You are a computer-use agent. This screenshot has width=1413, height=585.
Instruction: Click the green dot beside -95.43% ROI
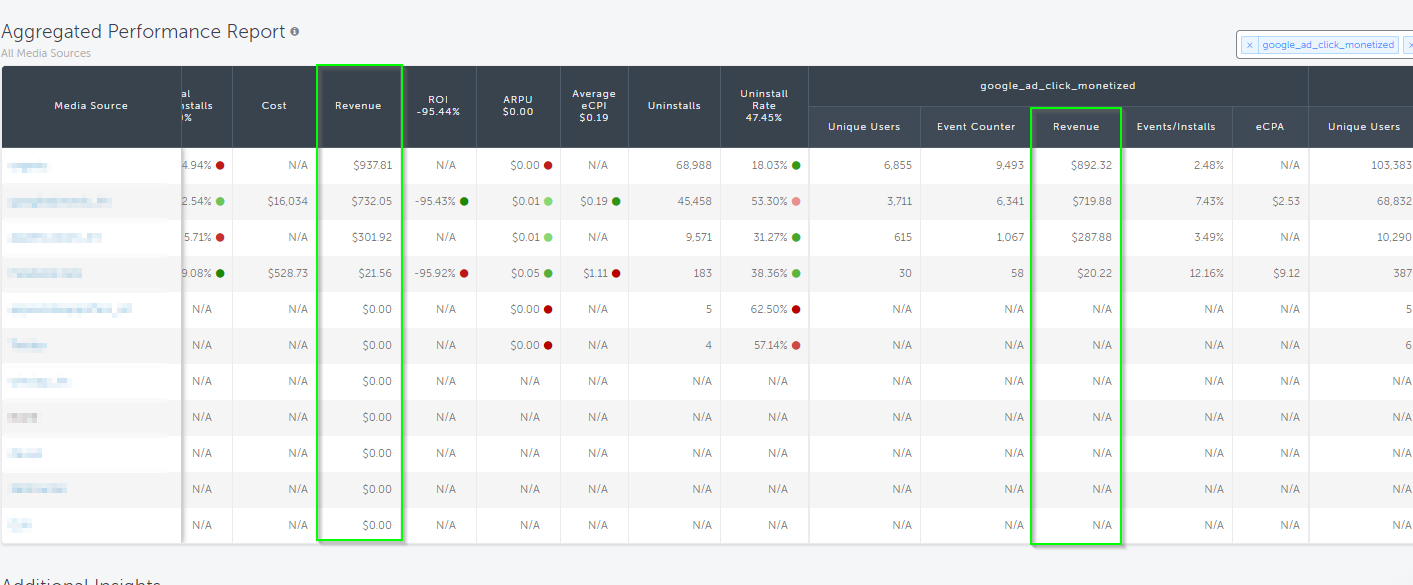(x=464, y=201)
